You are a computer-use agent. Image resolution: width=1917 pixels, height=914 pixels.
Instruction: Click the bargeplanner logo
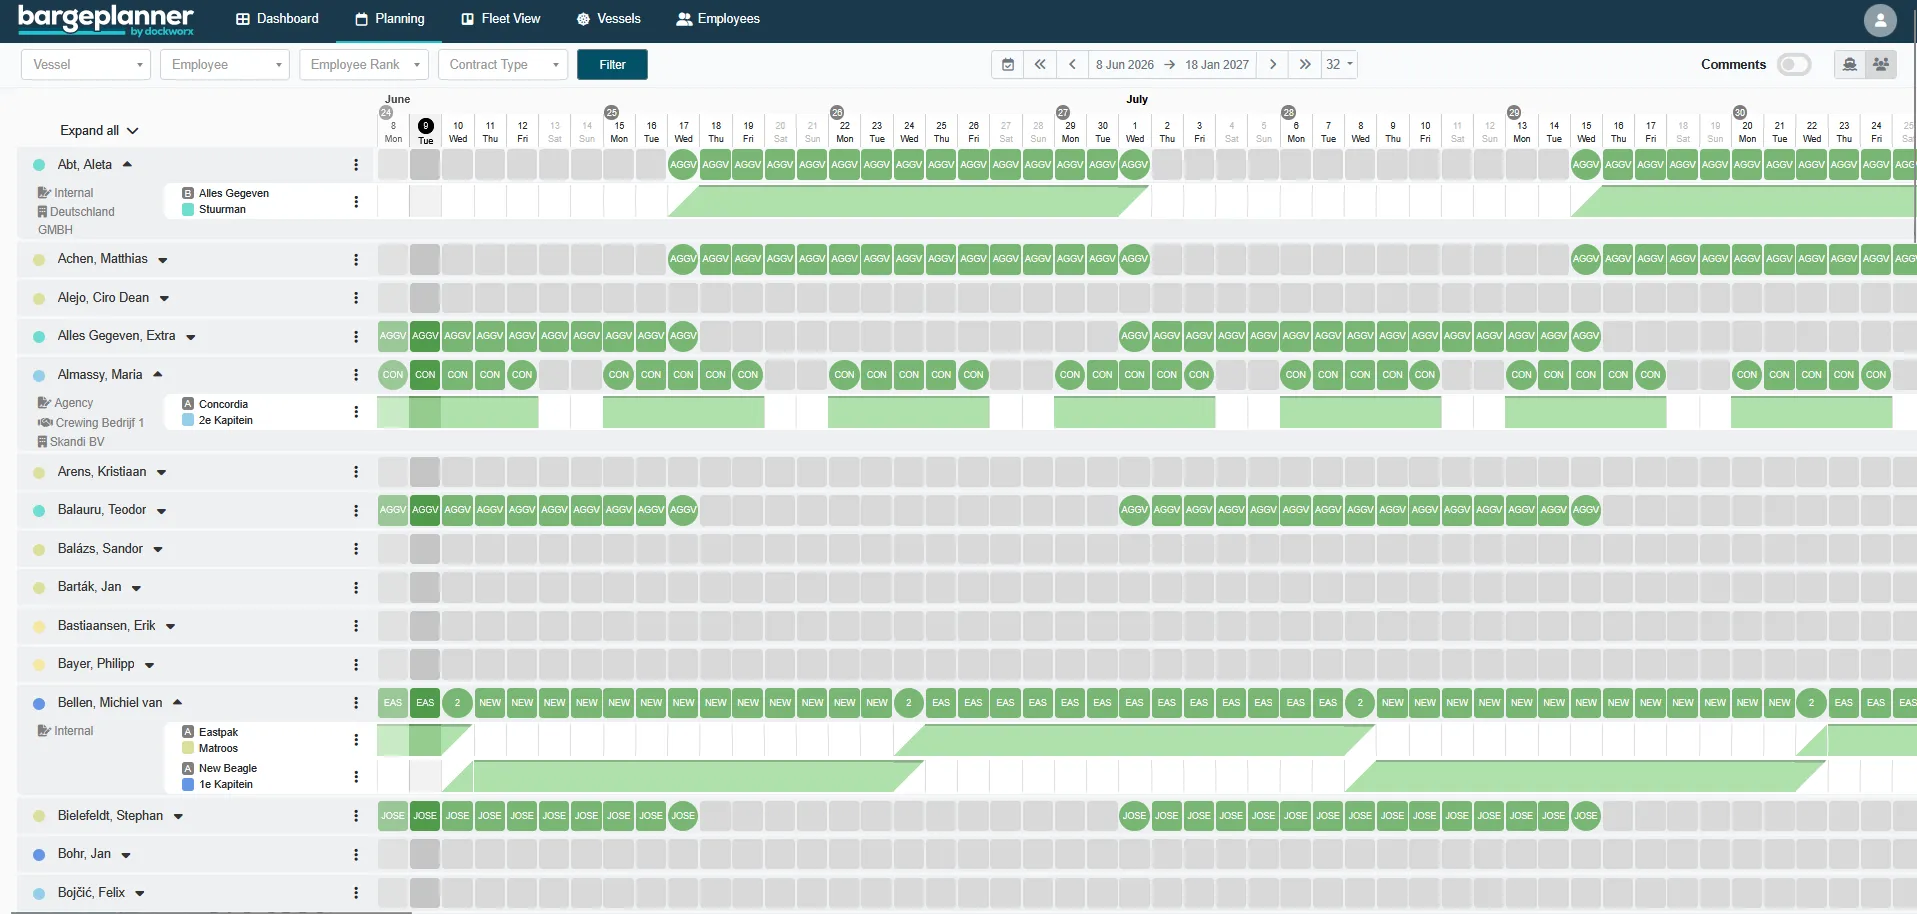[x=106, y=19]
